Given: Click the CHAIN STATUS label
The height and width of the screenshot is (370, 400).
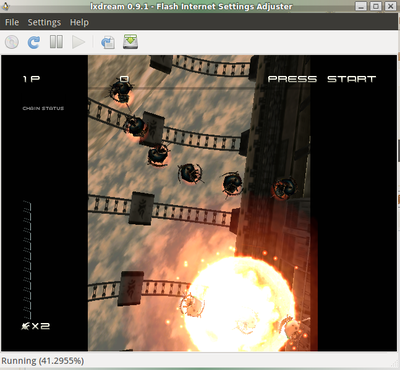Looking at the screenshot, I should coord(43,108).
